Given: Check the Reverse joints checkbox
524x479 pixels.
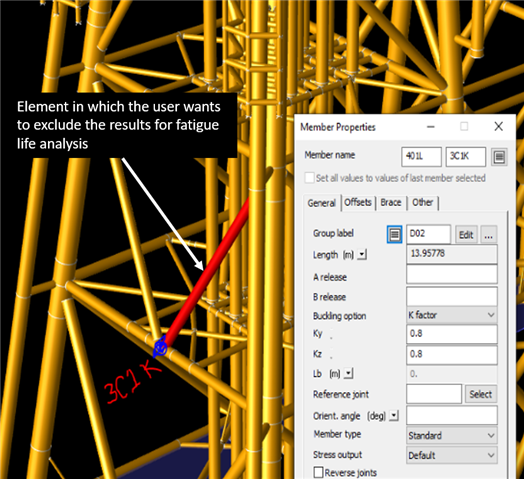Looking at the screenshot, I should (x=318, y=472).
